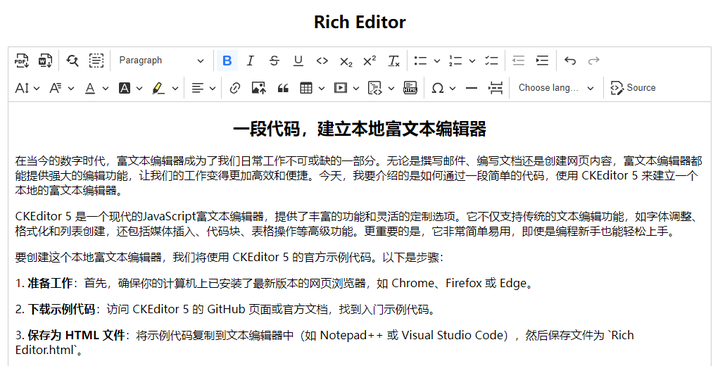Click inside the first paragraph starting 在当今的数字时代
720x366 pixels.
[359, 175]
